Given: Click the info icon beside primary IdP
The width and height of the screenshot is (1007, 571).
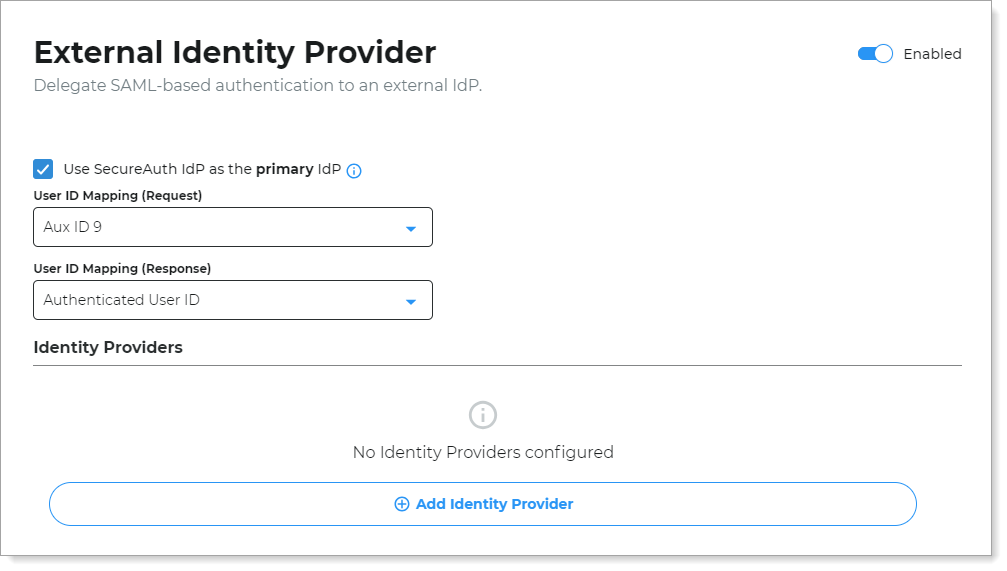Looking at the screenshot, I should [354, 170].
